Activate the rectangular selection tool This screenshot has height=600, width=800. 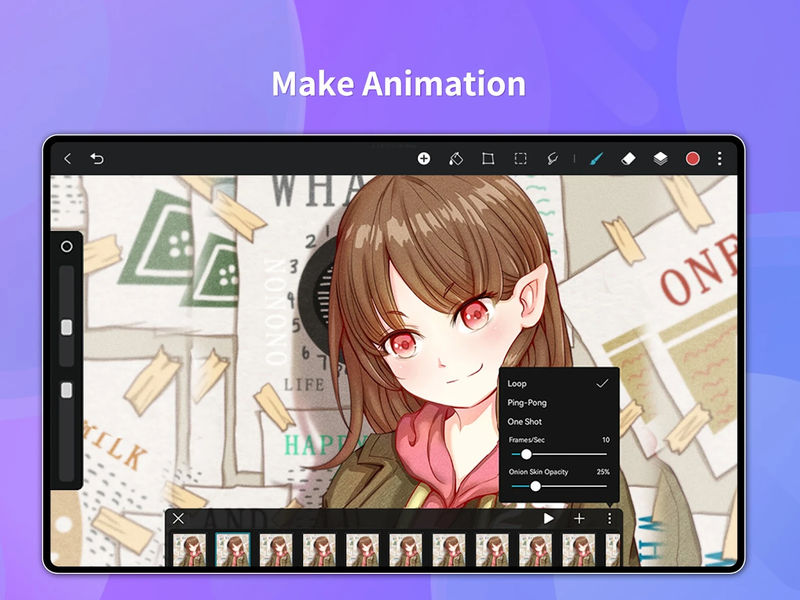521,158
